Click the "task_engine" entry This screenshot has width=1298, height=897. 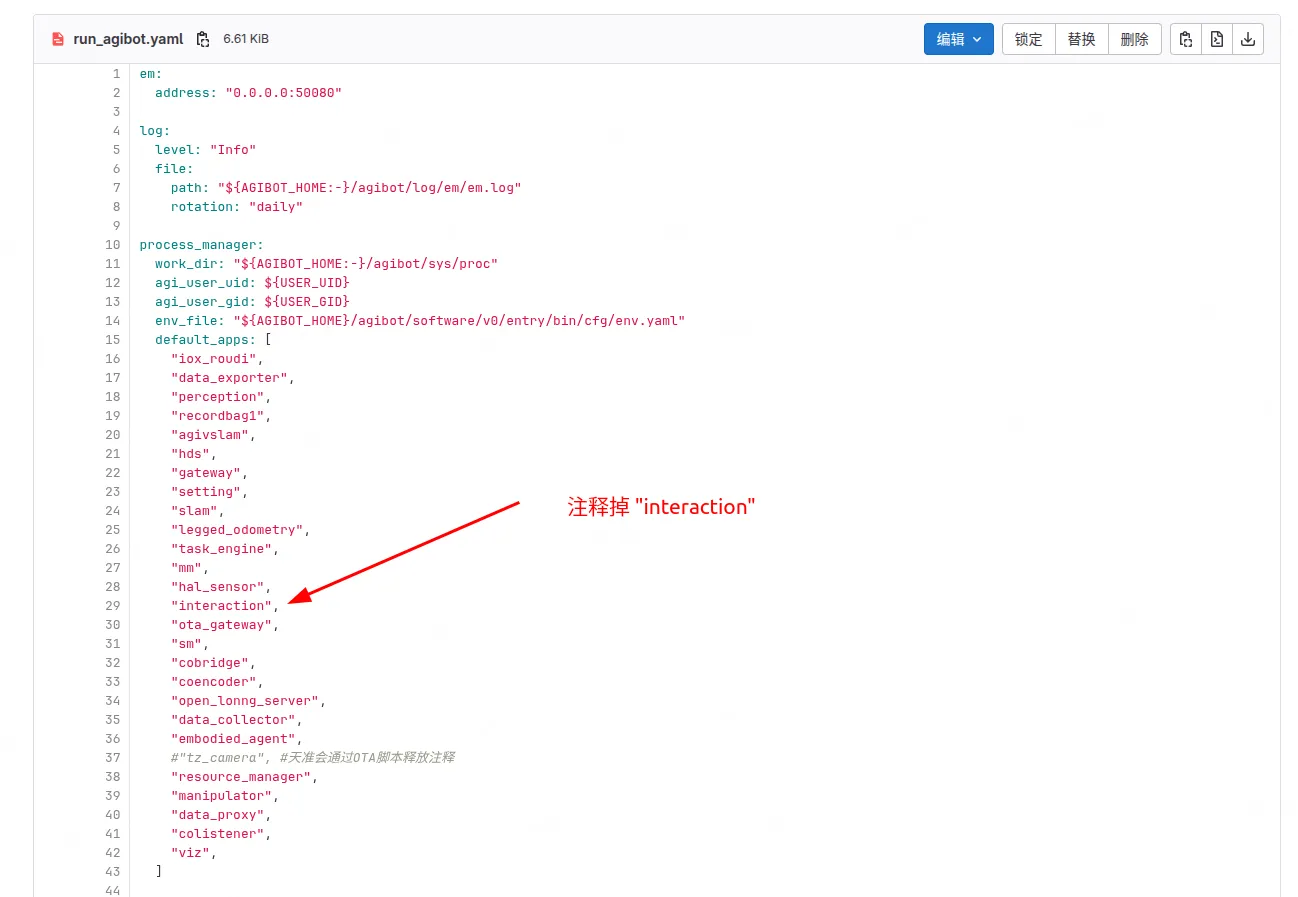coord(220,548)
